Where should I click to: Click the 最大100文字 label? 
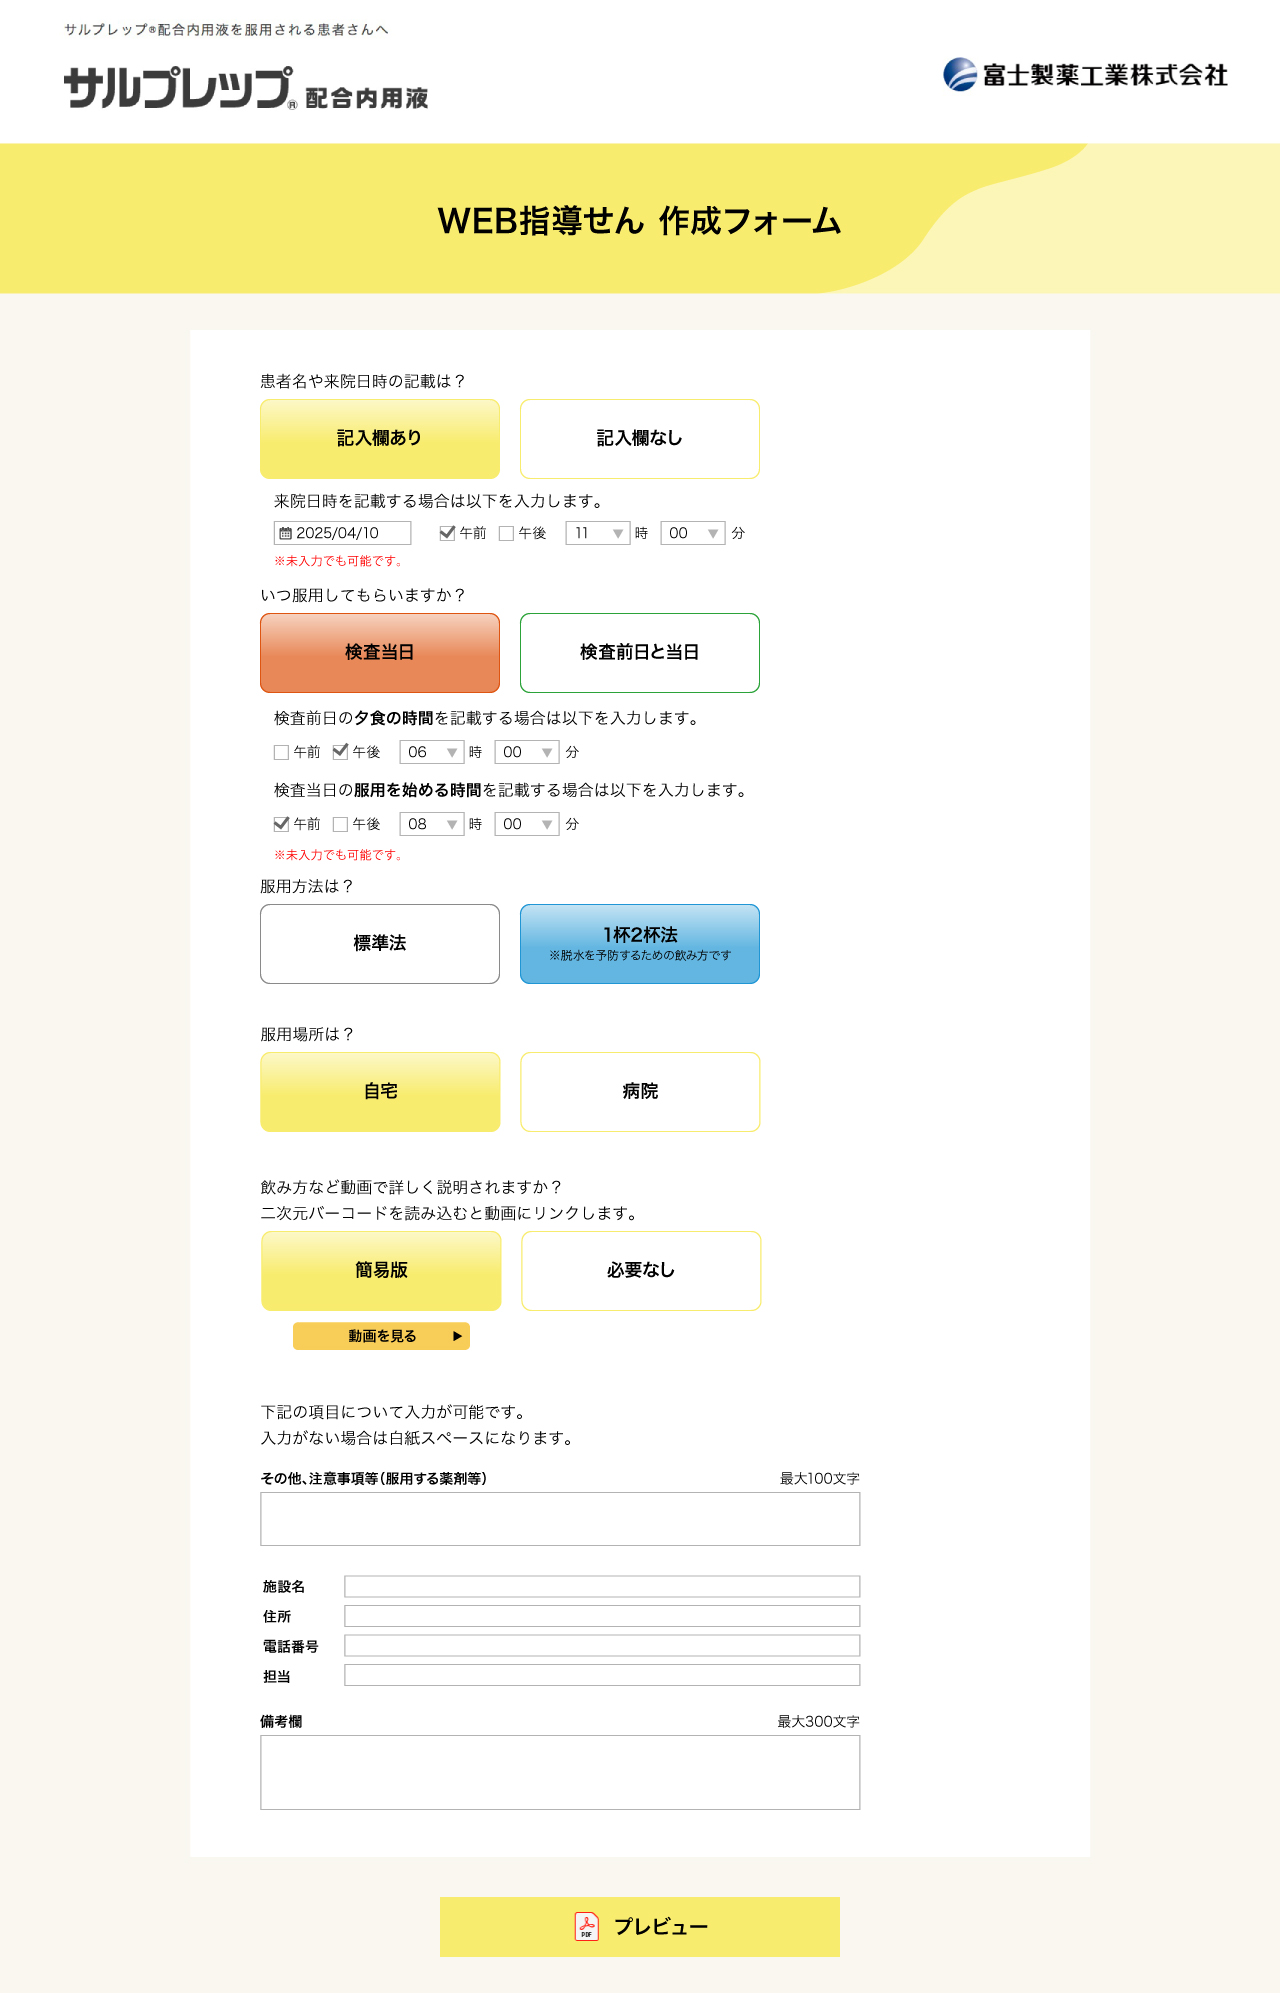(x=820, y=1478)
